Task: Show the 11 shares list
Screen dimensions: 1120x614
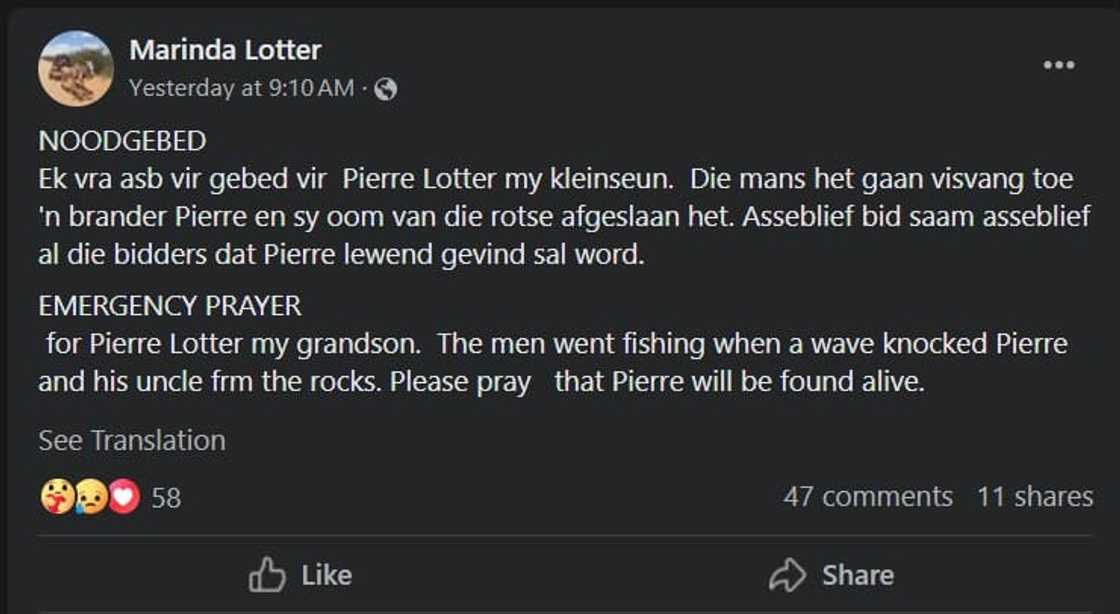Action: (x=1034, y=497)
